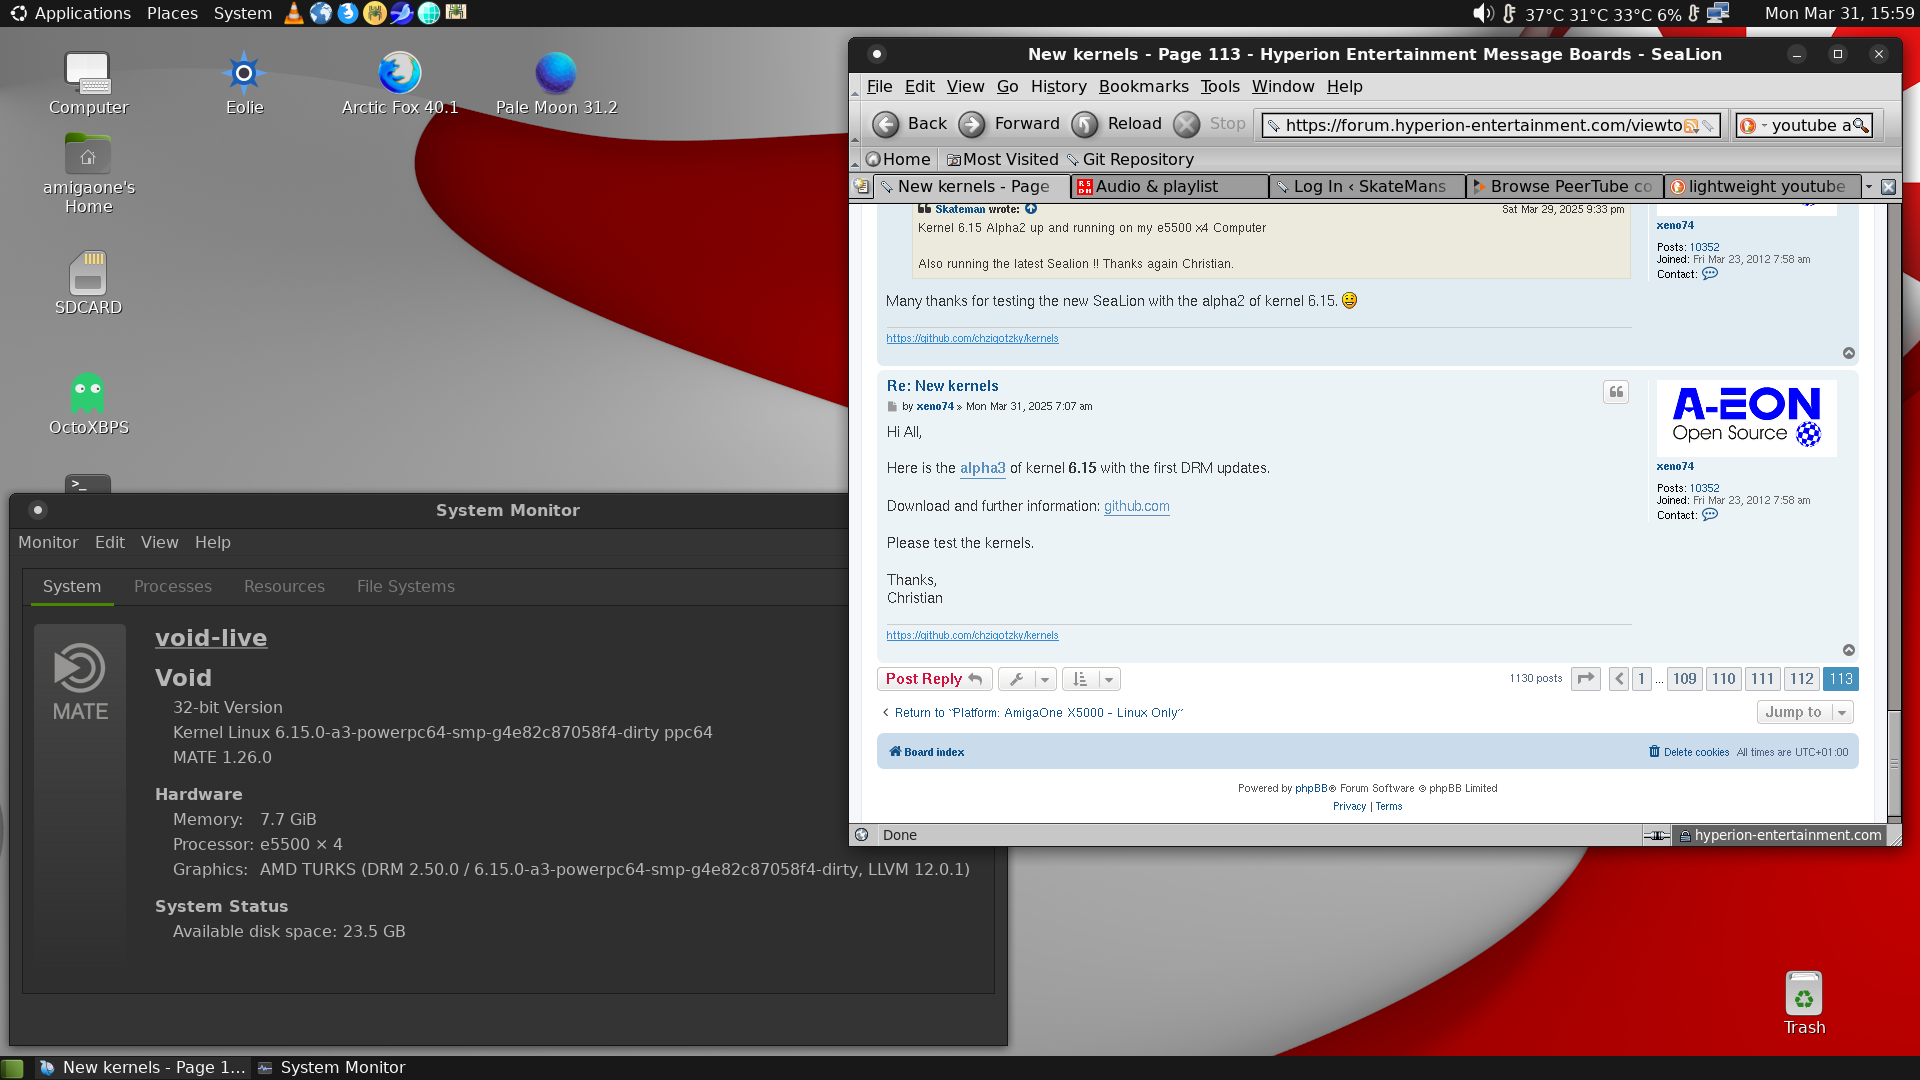Click the previous page arrow in pagination

1619,679
